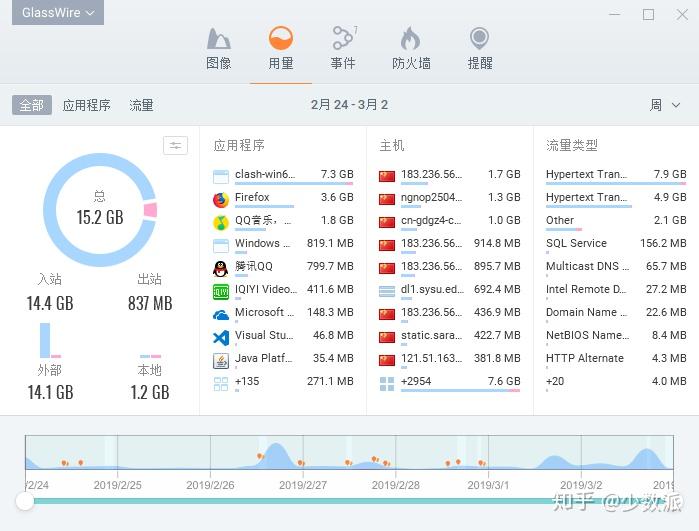Go to the 提醒 (Alerts) tab

pyautogui.click(x=480, y=49)
